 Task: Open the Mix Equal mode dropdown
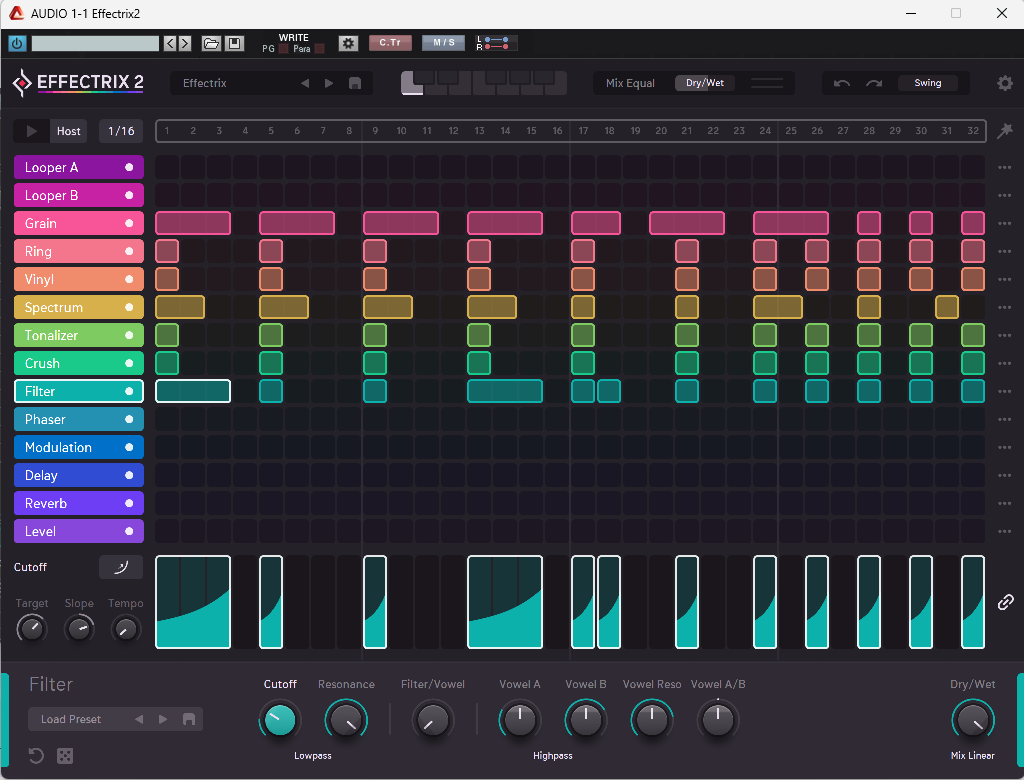(630, 83)
